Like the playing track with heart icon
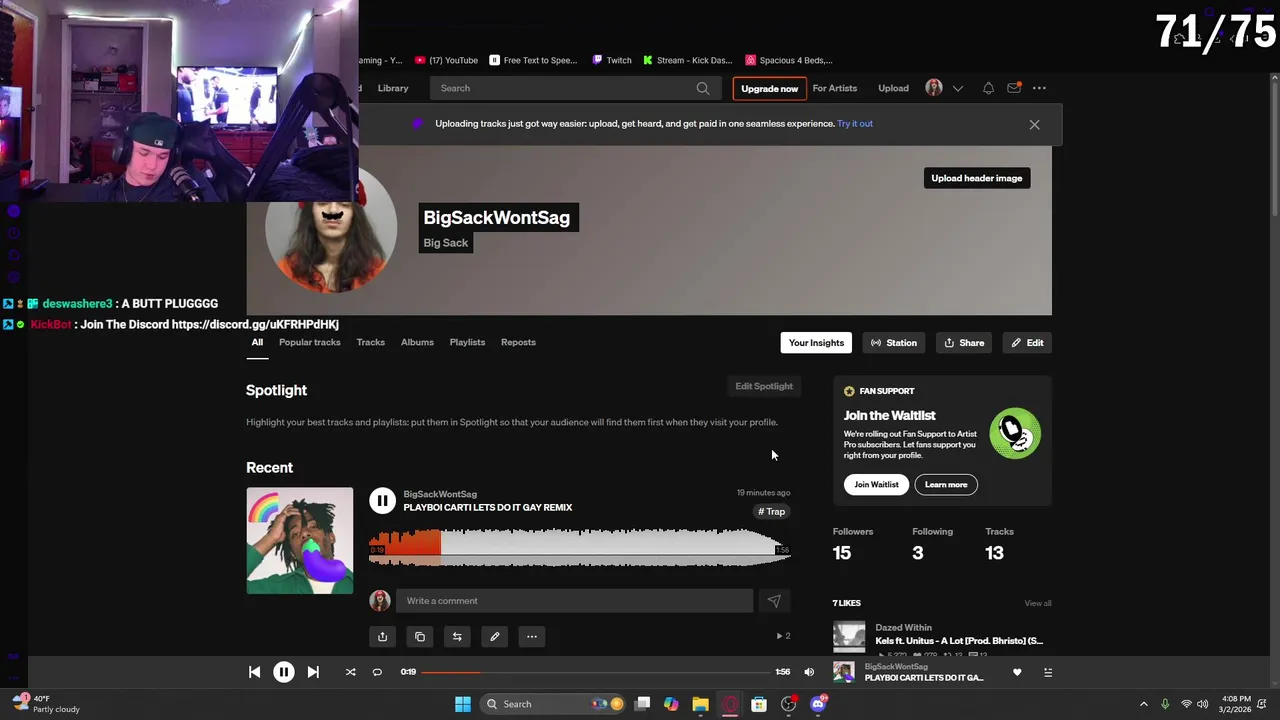This screenshot has height=720, width=1280. (1017, 672)
